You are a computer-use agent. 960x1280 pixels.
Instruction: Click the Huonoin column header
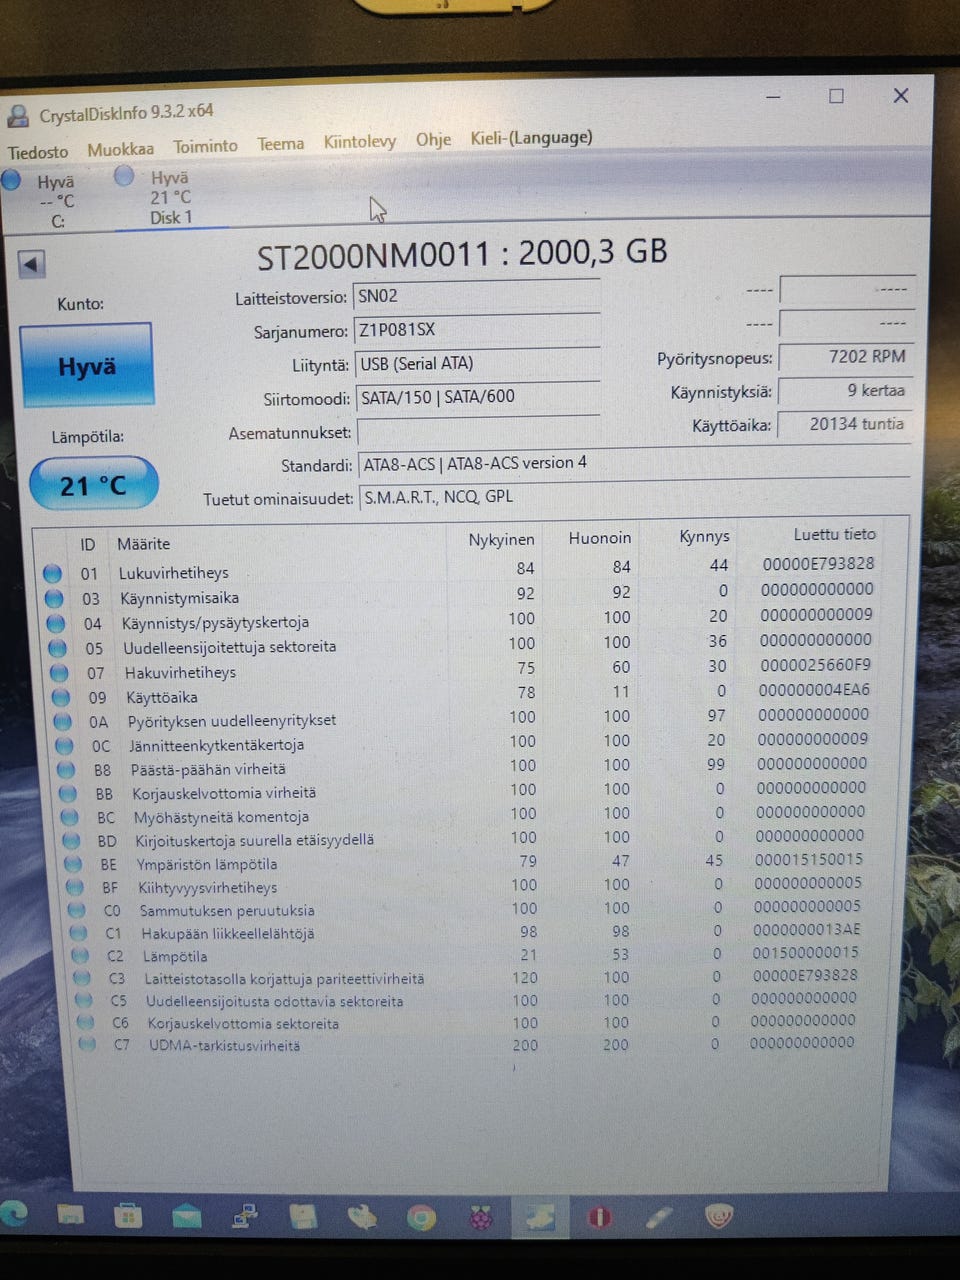(x=600, y=538)
